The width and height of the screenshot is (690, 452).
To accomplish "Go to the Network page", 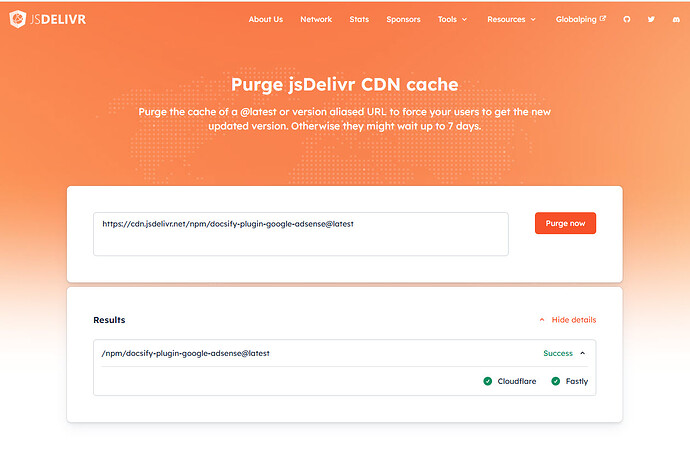I will (316, 19).
